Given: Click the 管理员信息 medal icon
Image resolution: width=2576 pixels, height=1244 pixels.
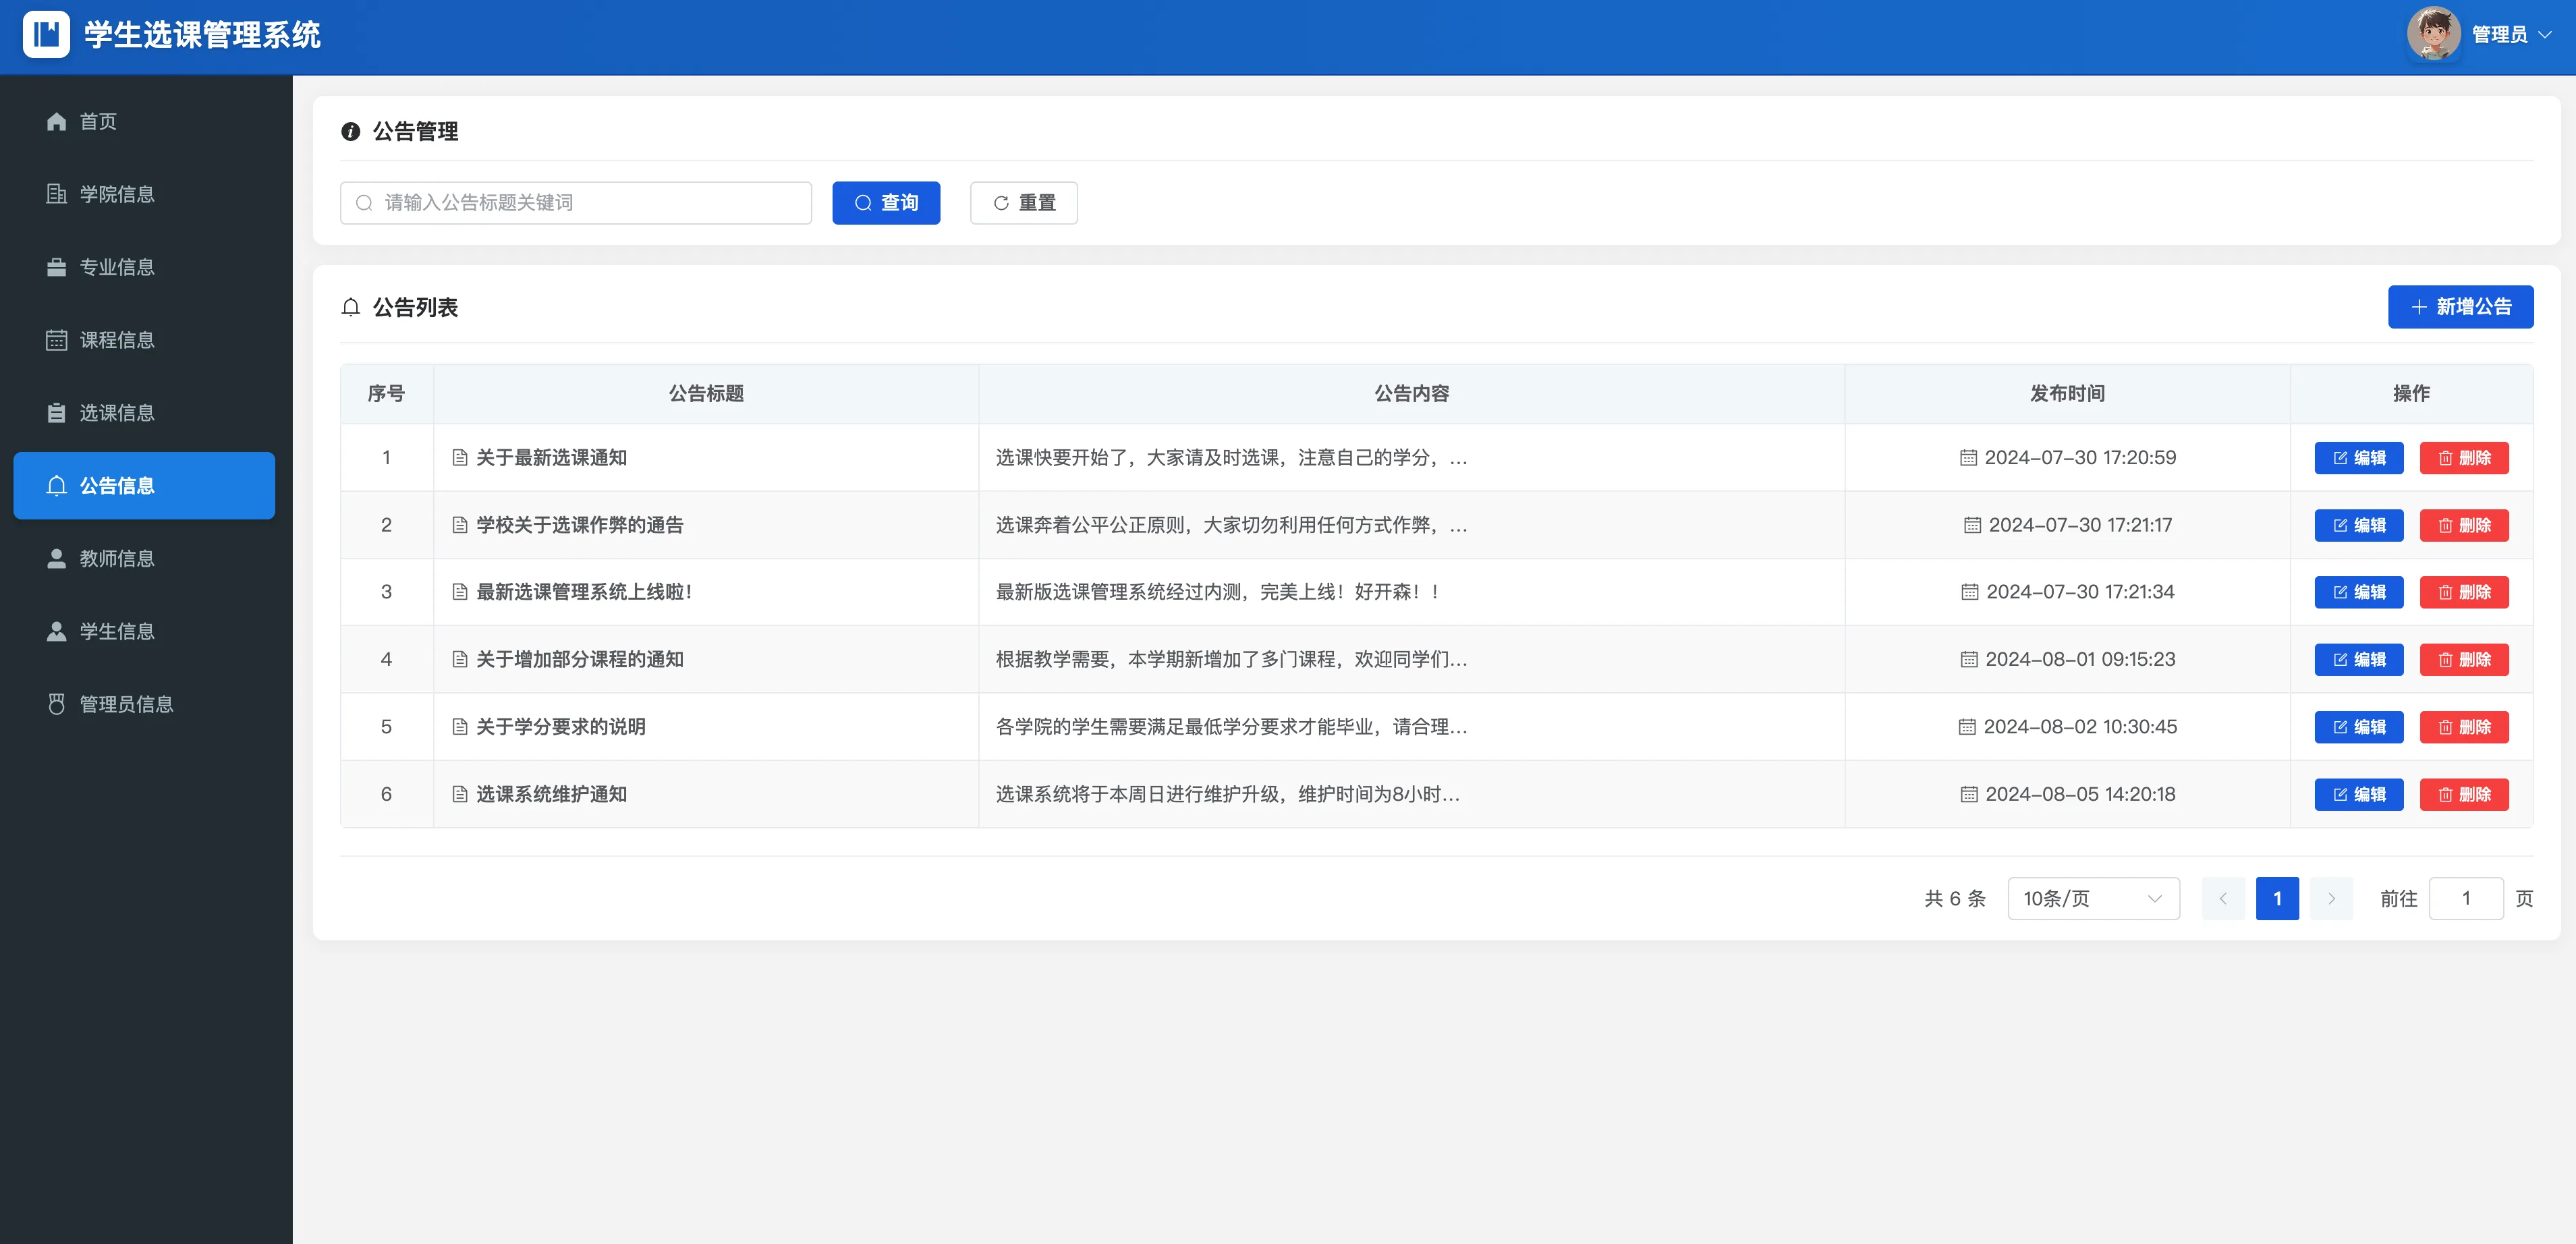Looking at the screenshot, I should tap(56, 704).
